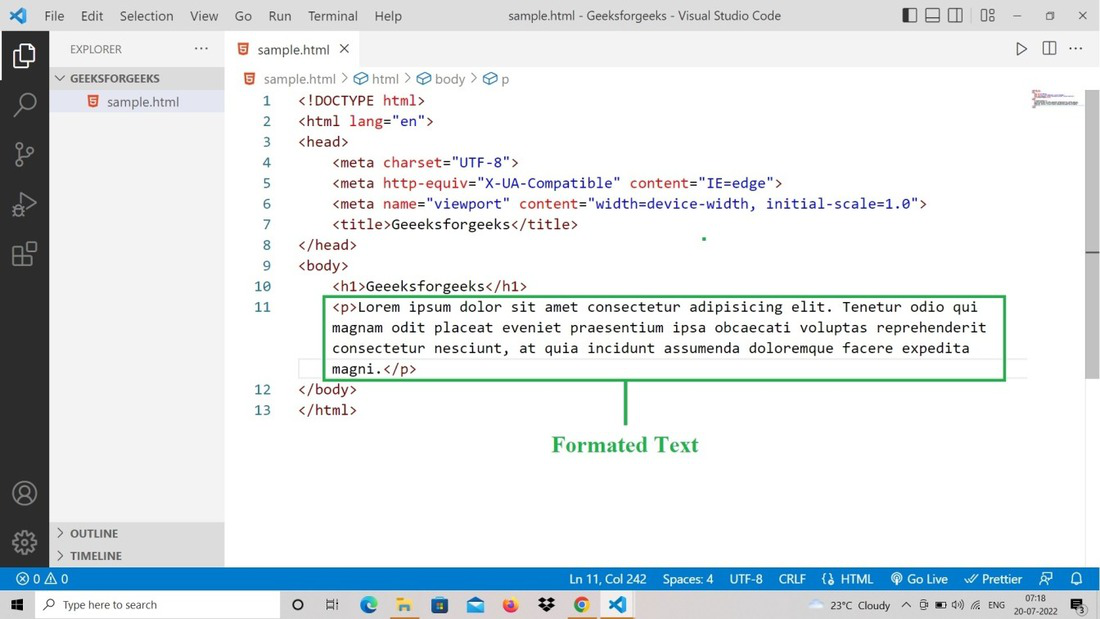Select the sample.html editor tab

pos(293,49)
